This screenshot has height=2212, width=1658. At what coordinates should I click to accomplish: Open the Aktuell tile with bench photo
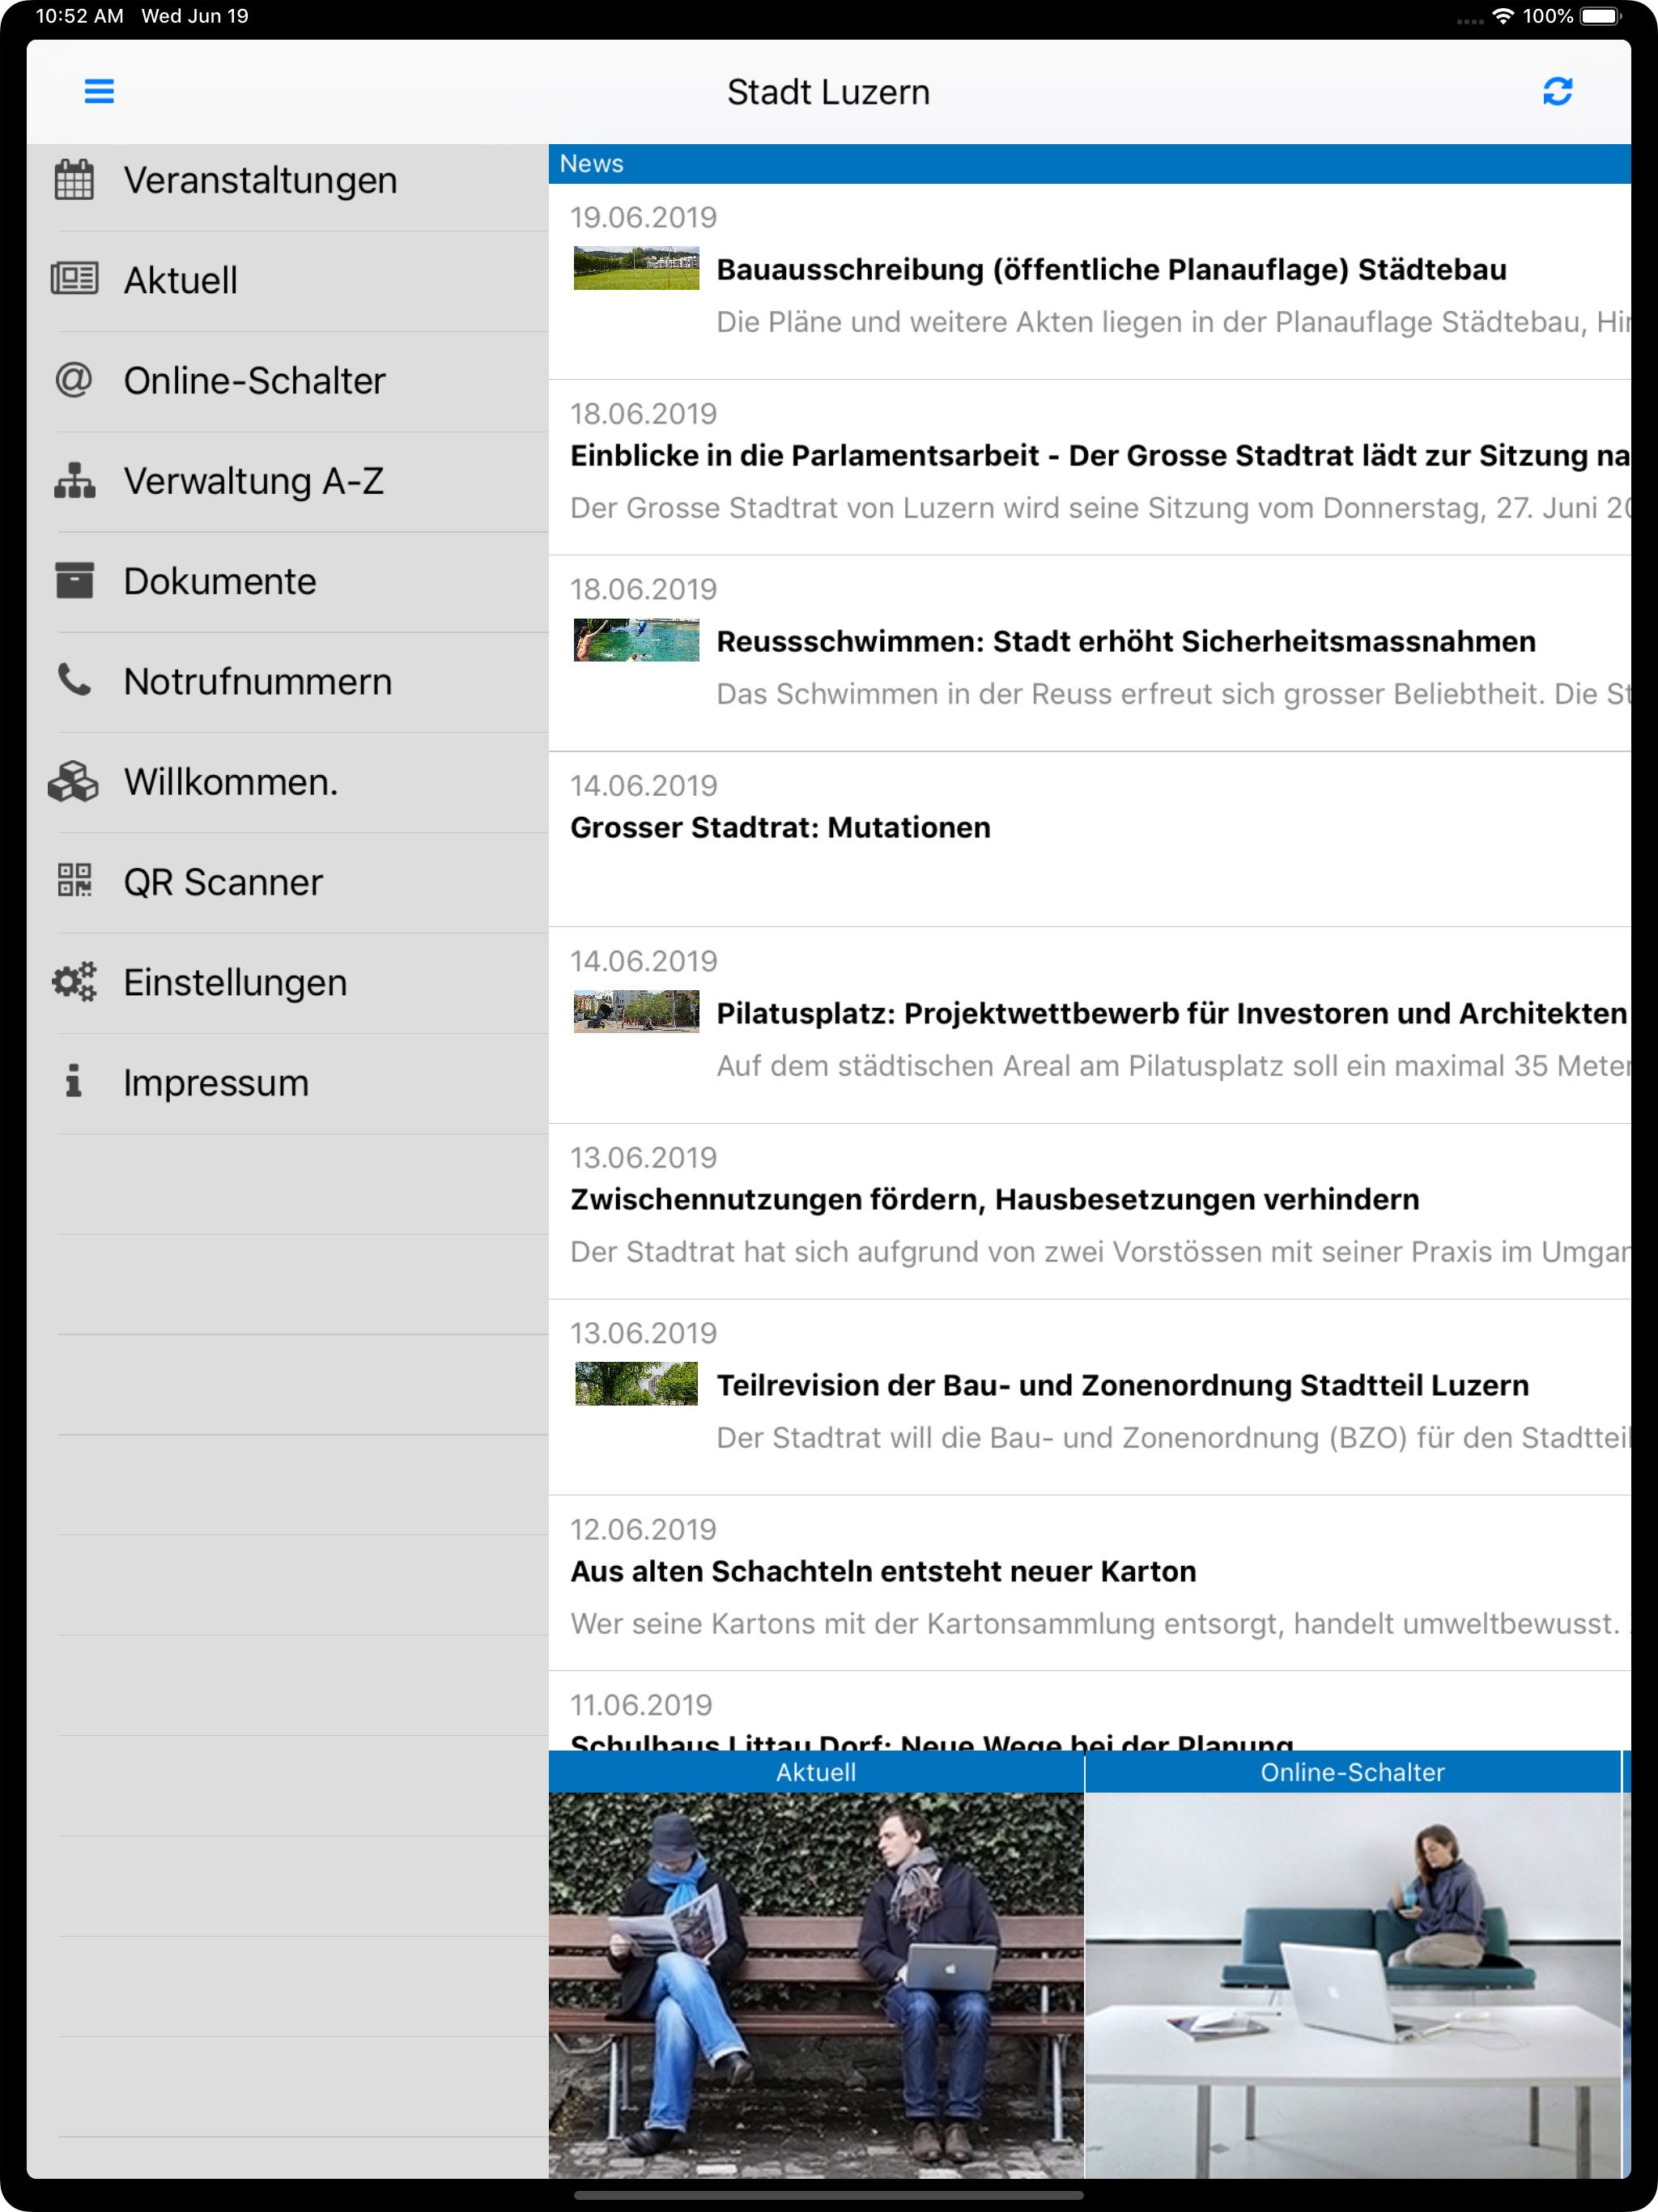click(x=816, y=1980)
